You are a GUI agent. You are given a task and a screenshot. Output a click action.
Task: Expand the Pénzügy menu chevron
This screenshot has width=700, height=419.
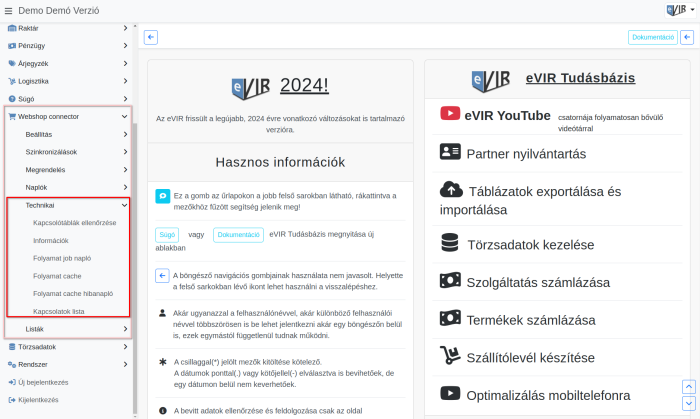tap(125, 46)
